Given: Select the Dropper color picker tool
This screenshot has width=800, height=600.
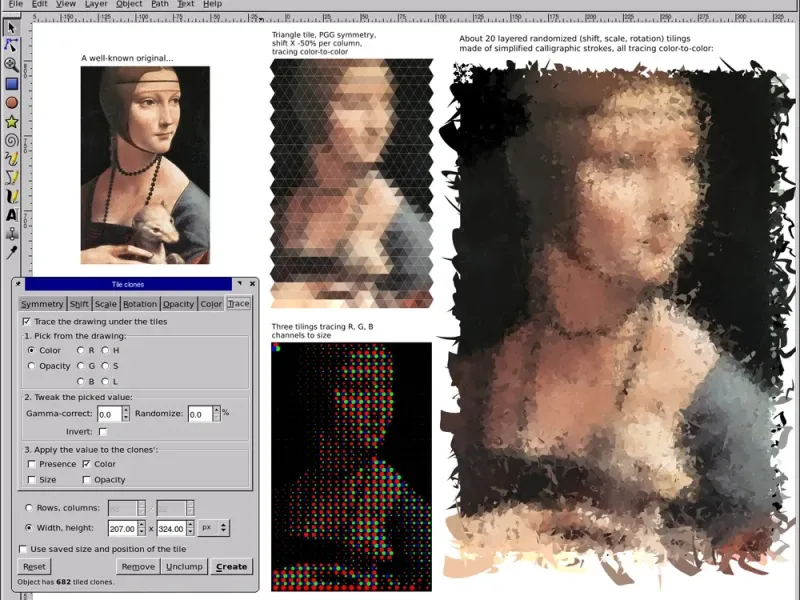Looking at the screenshot, I should click(x=11, y=252).
